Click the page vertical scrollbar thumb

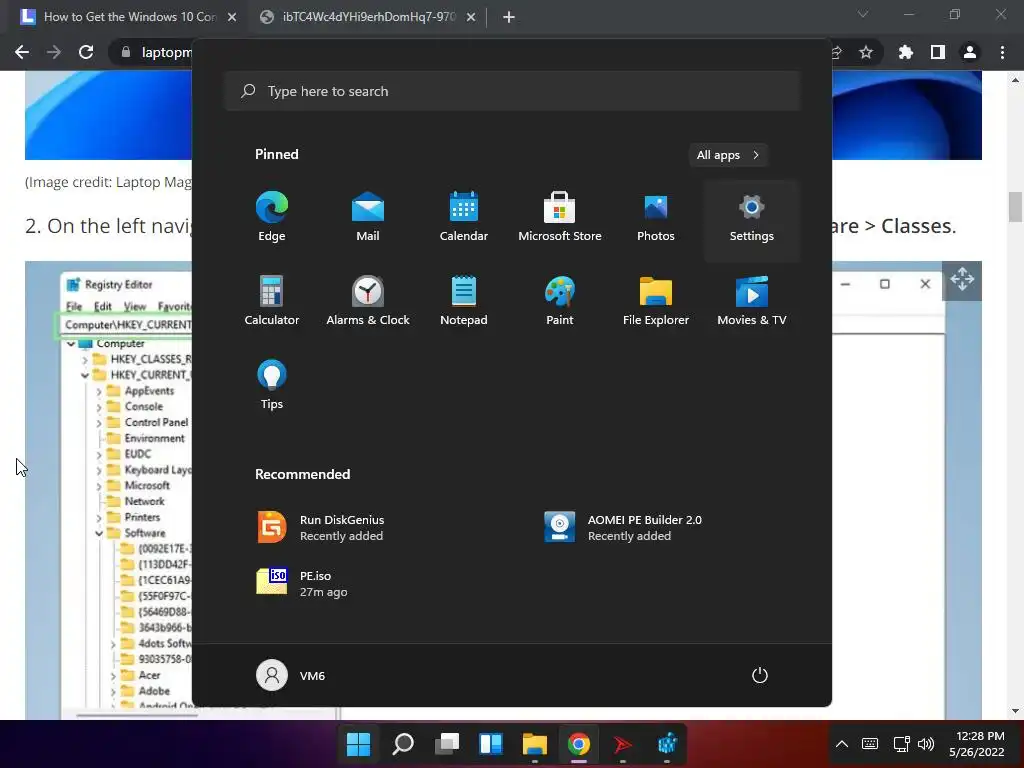point(1015,208)
